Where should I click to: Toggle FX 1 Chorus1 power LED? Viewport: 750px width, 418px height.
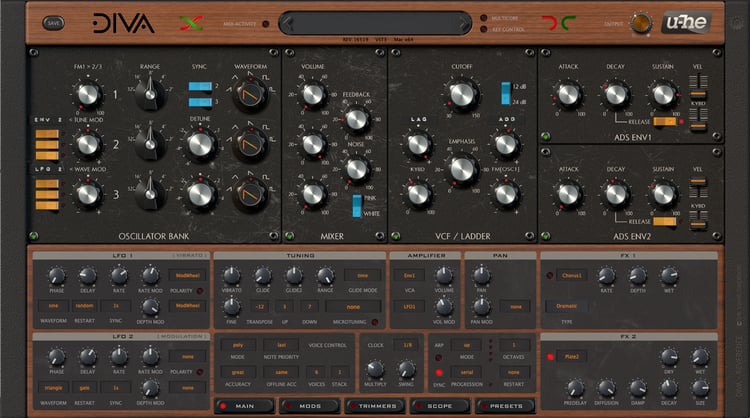tap(550, 275)
